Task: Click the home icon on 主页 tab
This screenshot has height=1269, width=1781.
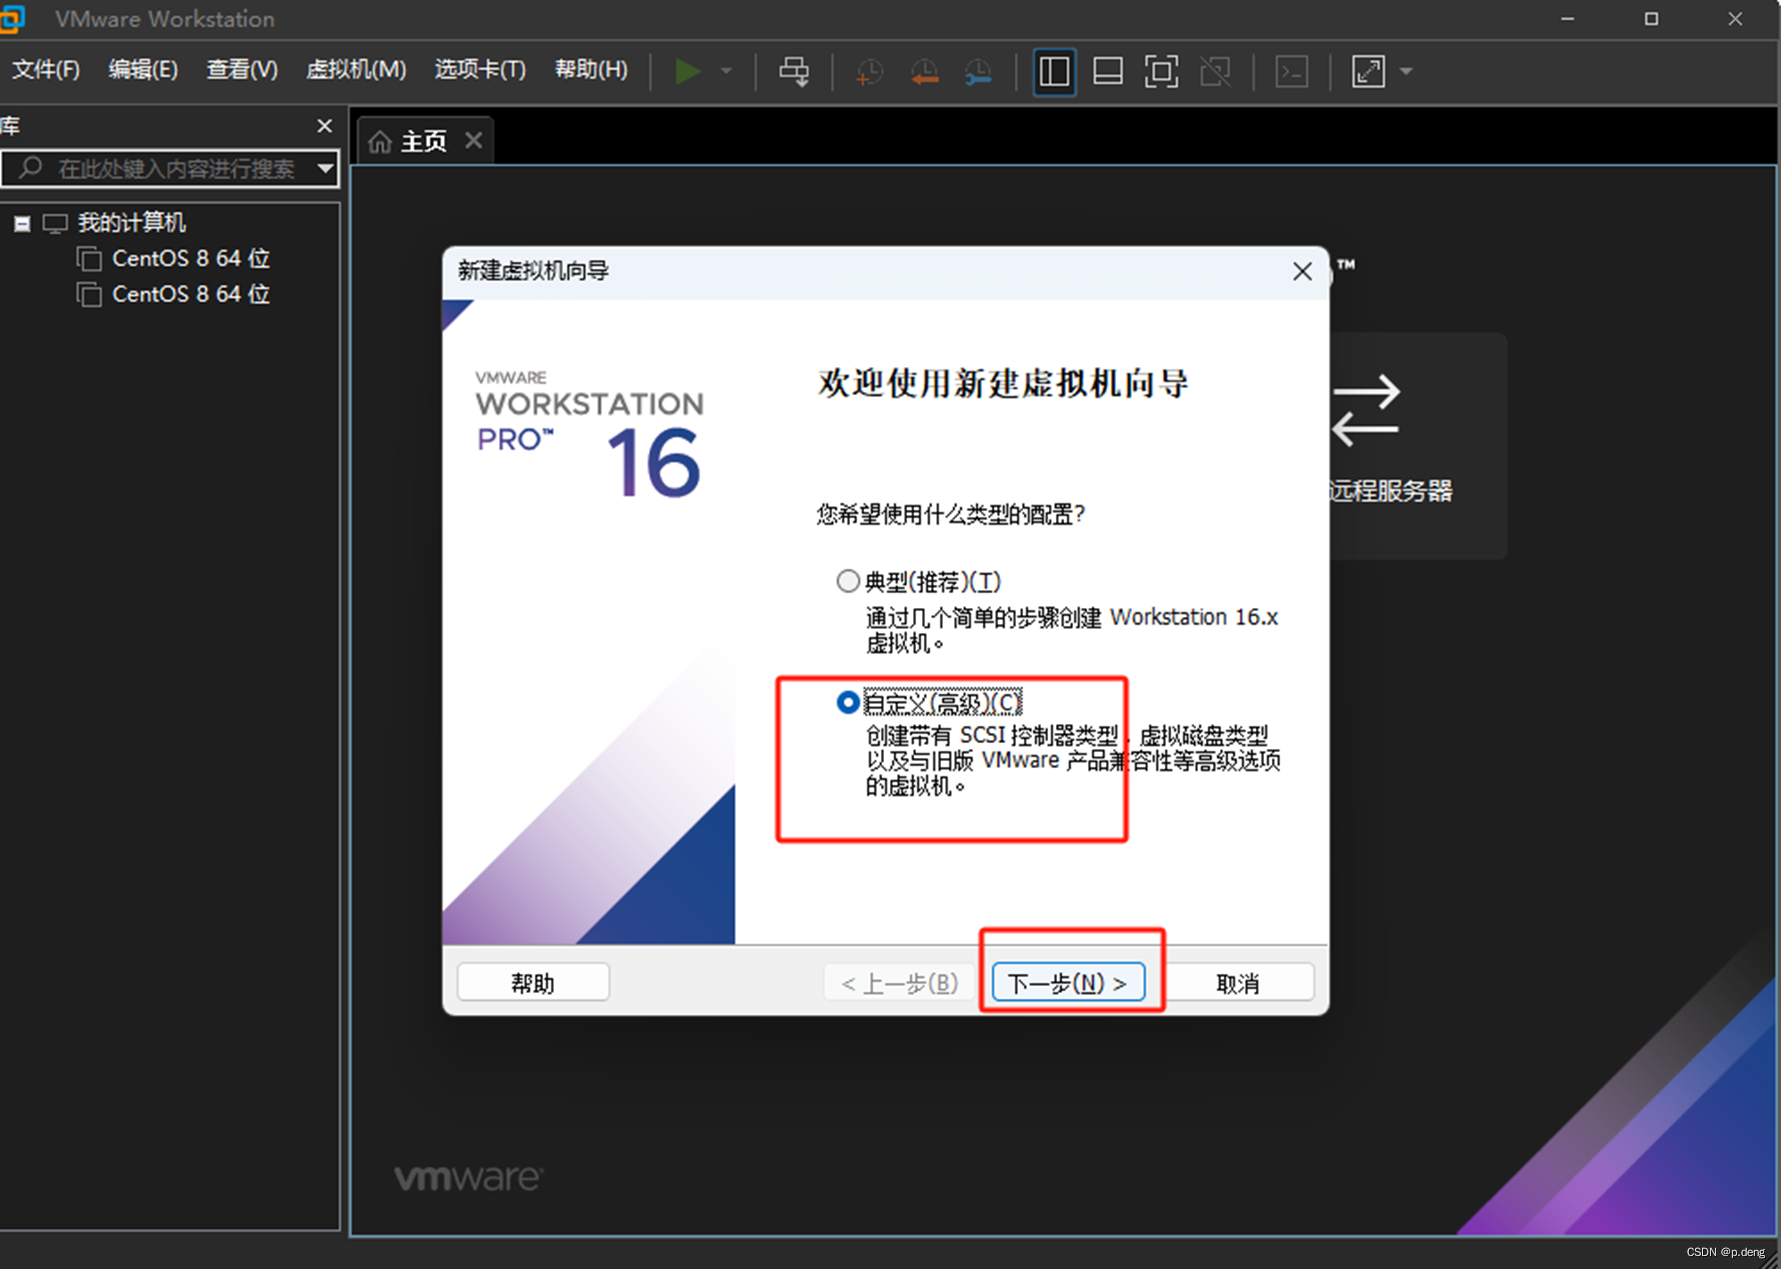Action: click(x=380, y=142)
